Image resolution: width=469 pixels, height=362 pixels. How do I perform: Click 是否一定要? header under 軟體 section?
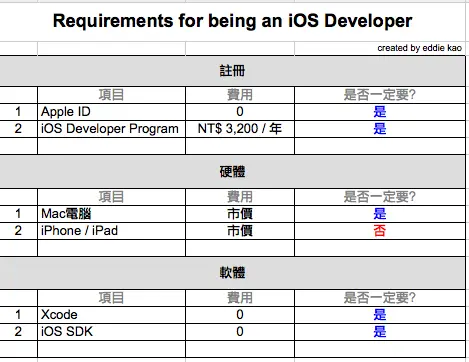coord(380,298)
